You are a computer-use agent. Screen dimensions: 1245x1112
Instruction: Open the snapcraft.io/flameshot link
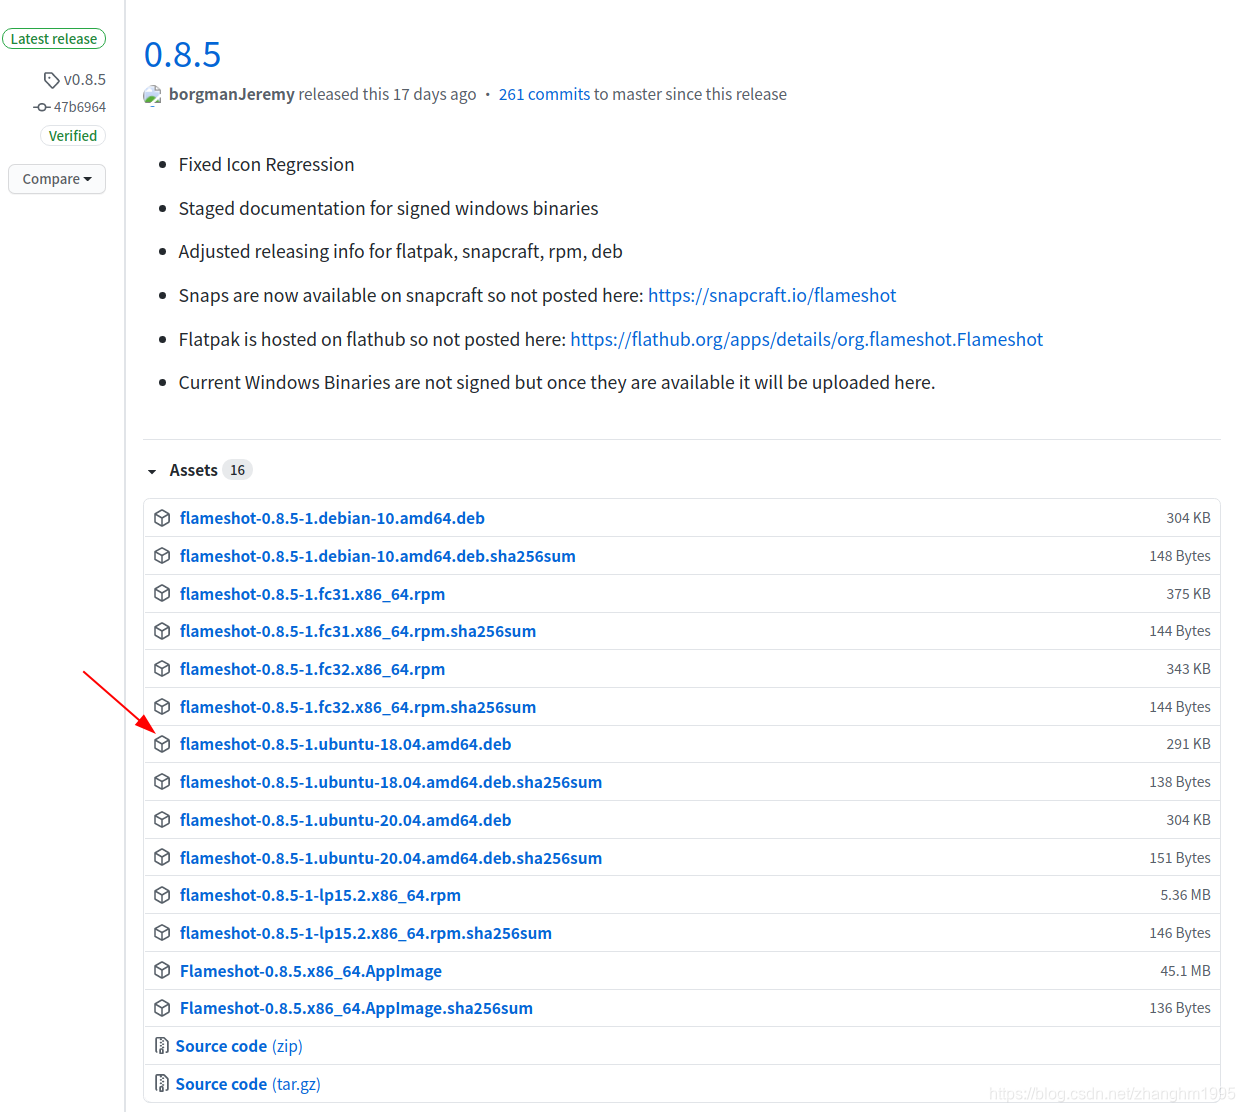(772, 295)
